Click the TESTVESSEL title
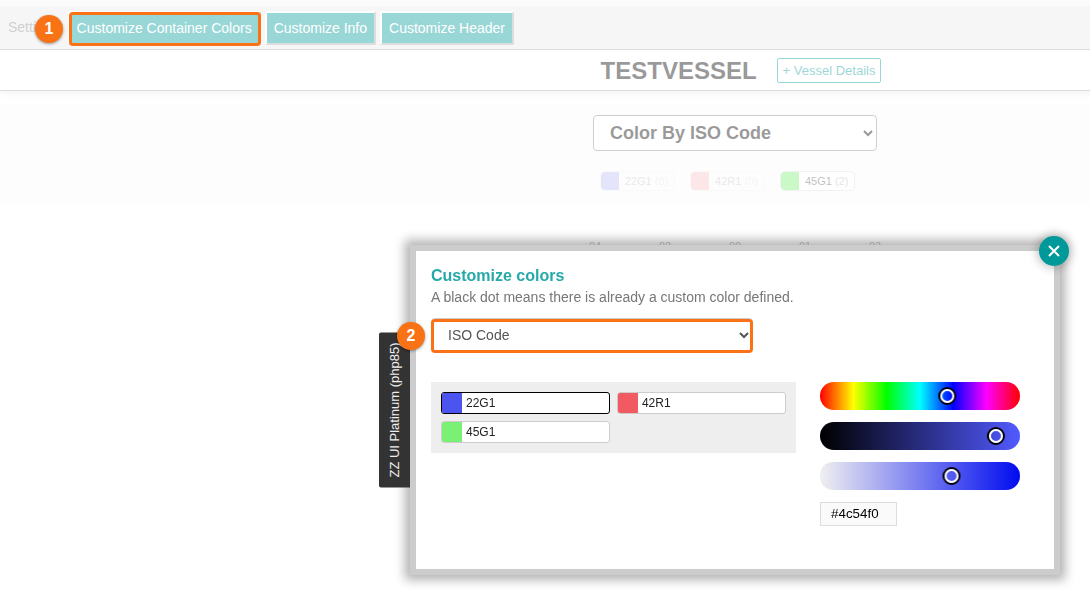This screenshot has height=590, width=1090. [x=678, y=71]
